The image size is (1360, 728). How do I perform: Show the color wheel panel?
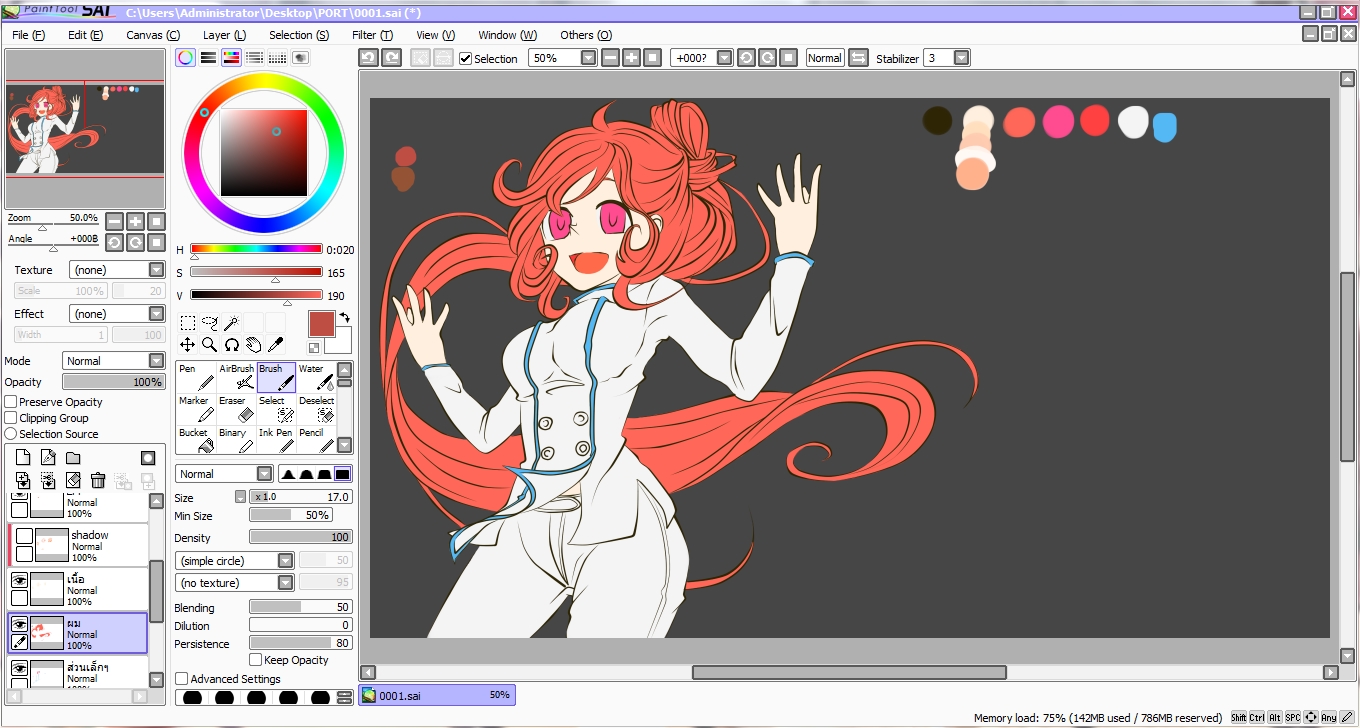pos(186,58)
